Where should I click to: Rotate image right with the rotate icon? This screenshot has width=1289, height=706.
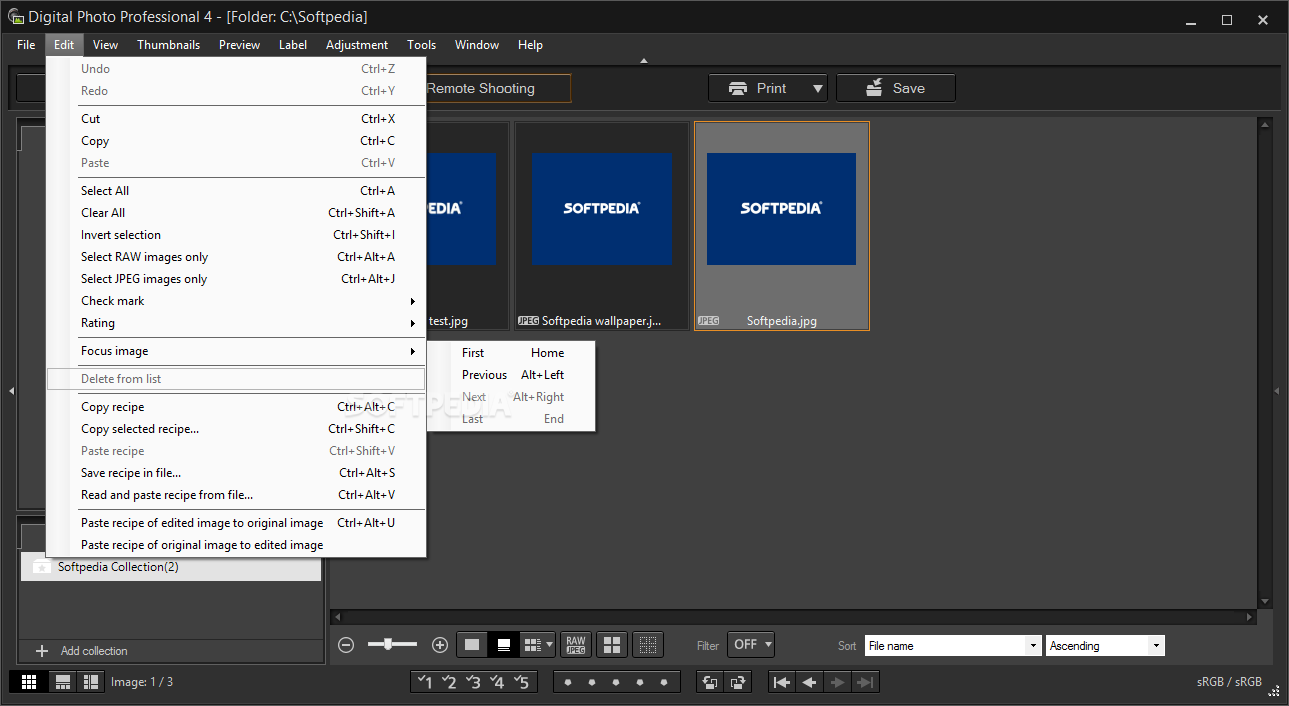[x=738, y=682]
